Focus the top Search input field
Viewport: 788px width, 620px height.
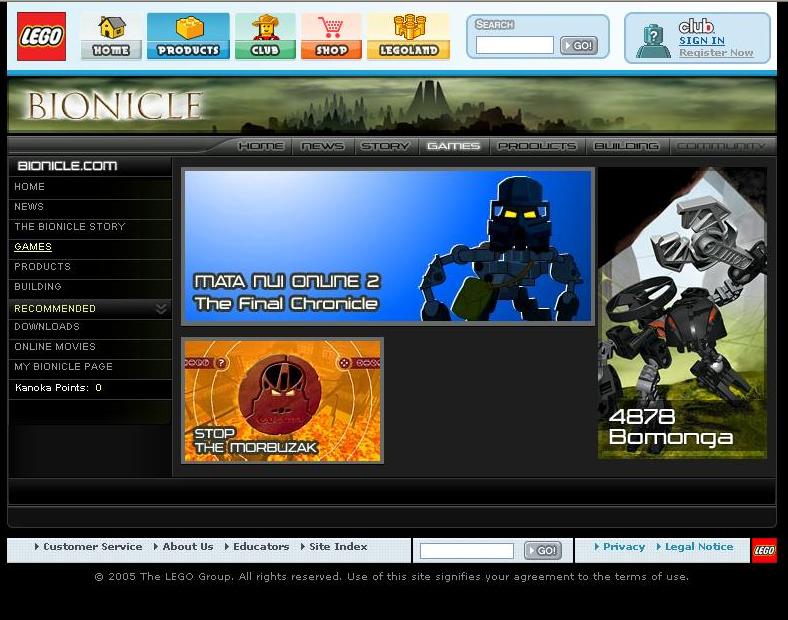(x=515, y=45)
